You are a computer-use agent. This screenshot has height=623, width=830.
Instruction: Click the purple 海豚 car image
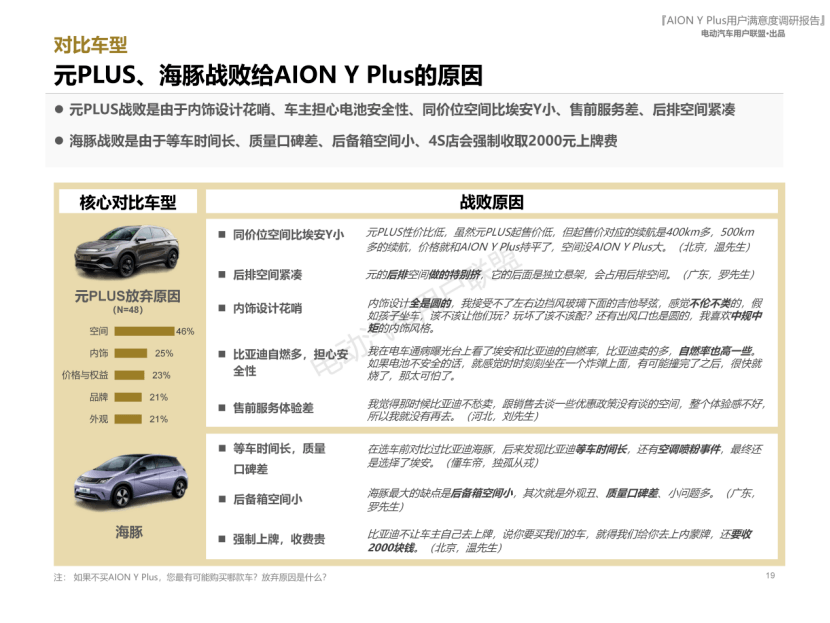(x=131, y=482)
